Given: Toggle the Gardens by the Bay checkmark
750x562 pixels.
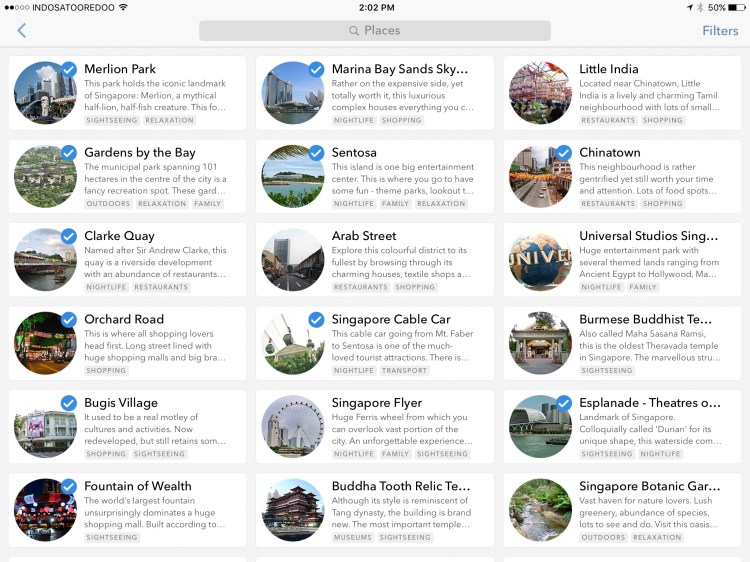Looking at the screenshot, I should click(x=69, y=153).
